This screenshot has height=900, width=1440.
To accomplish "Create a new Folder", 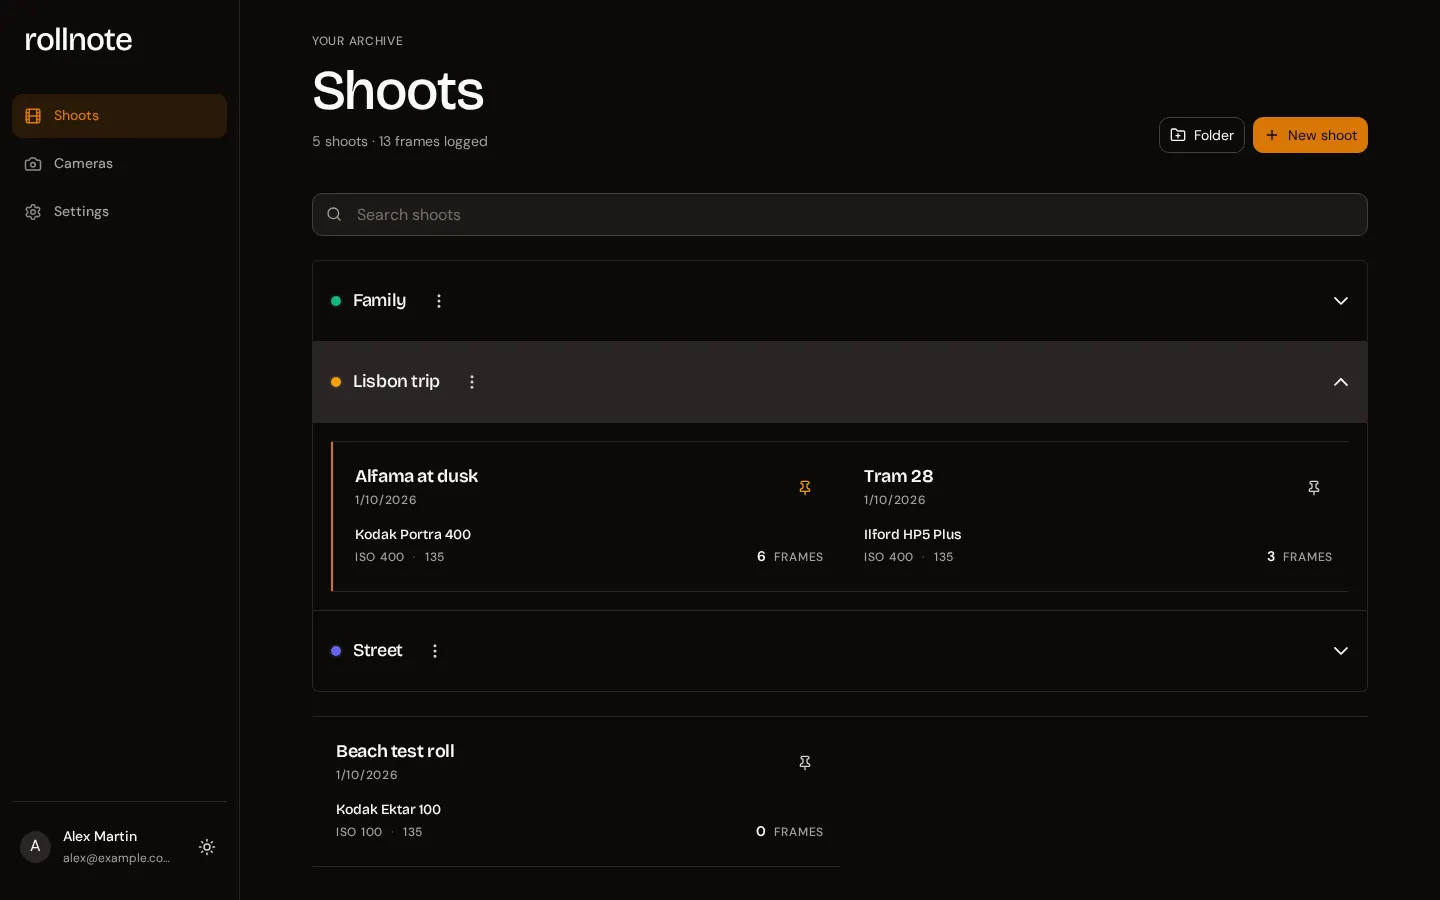I will coord(1201,135).
